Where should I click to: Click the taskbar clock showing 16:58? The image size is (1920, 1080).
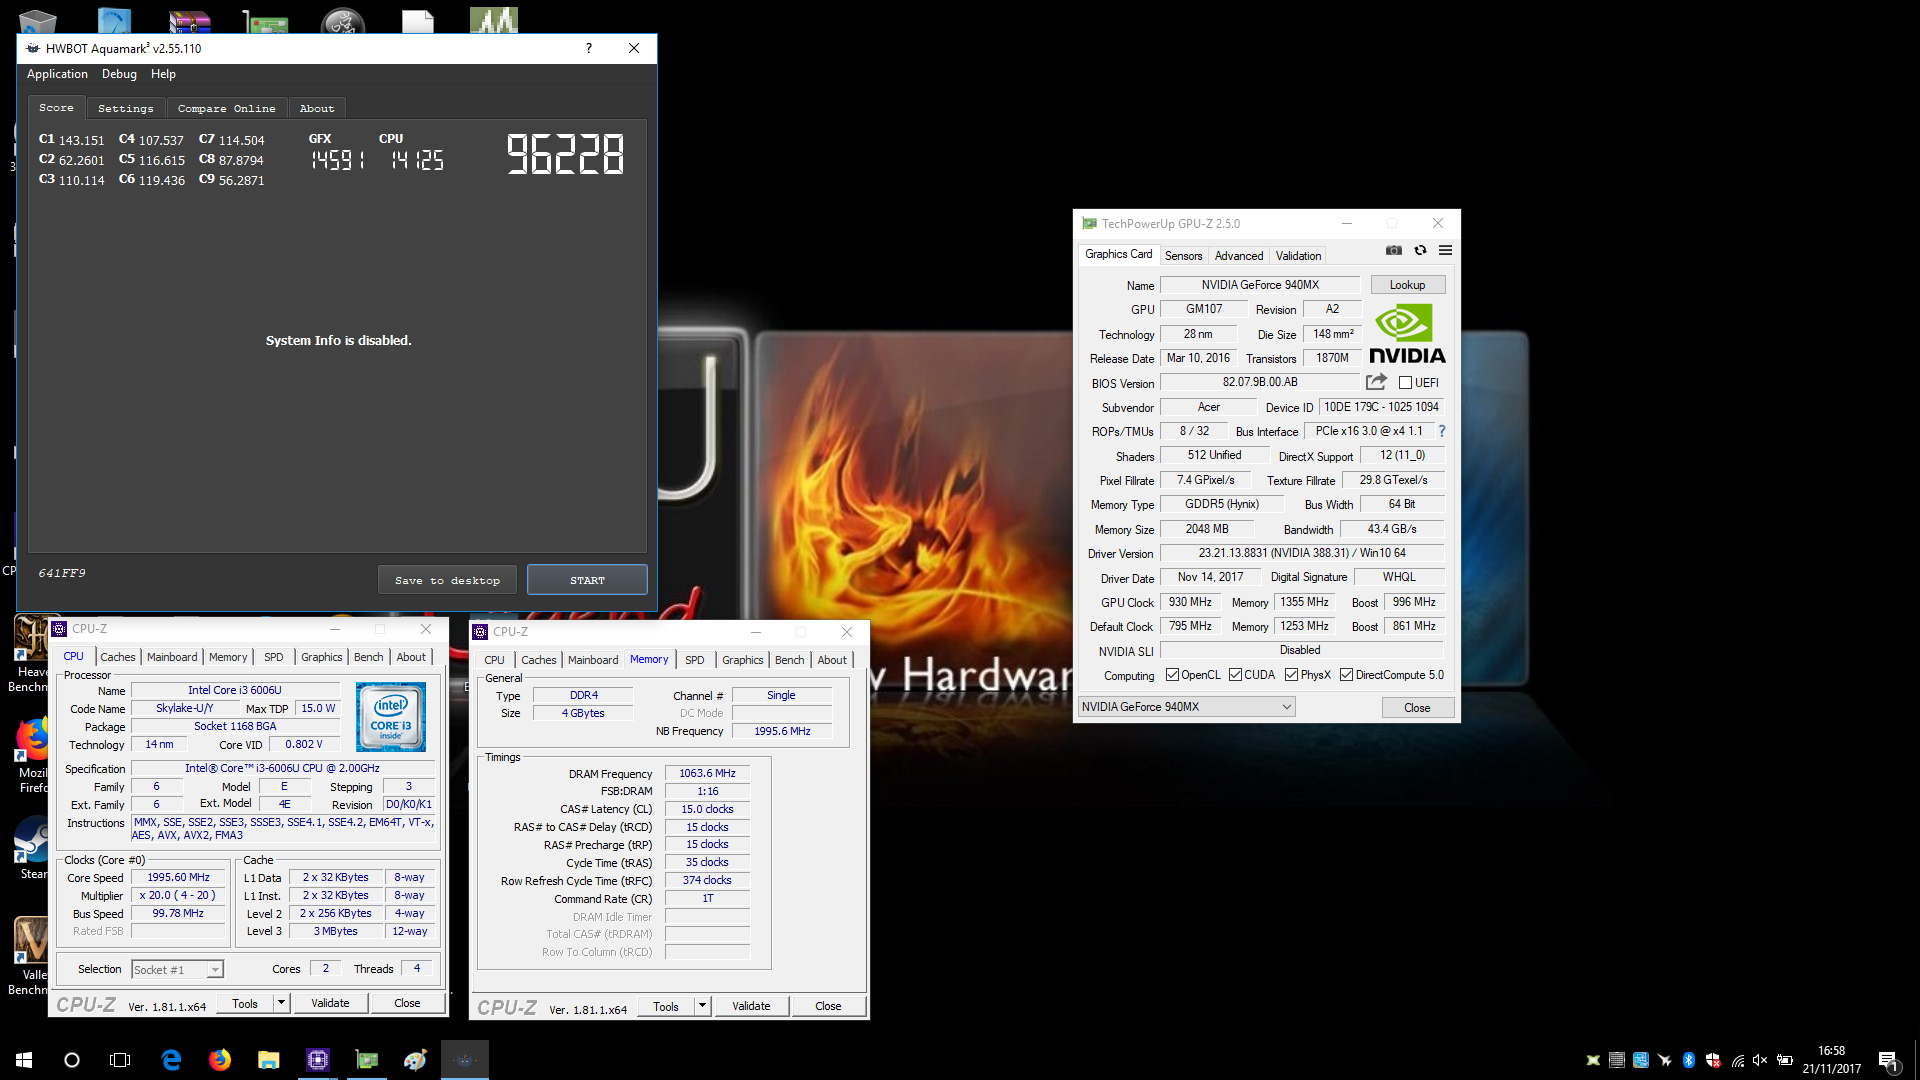pyautogui.click(x=1831, y=1060)
